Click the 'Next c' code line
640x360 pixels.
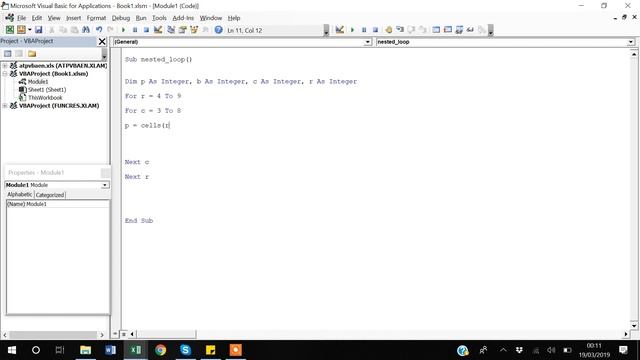click(137, 162)
